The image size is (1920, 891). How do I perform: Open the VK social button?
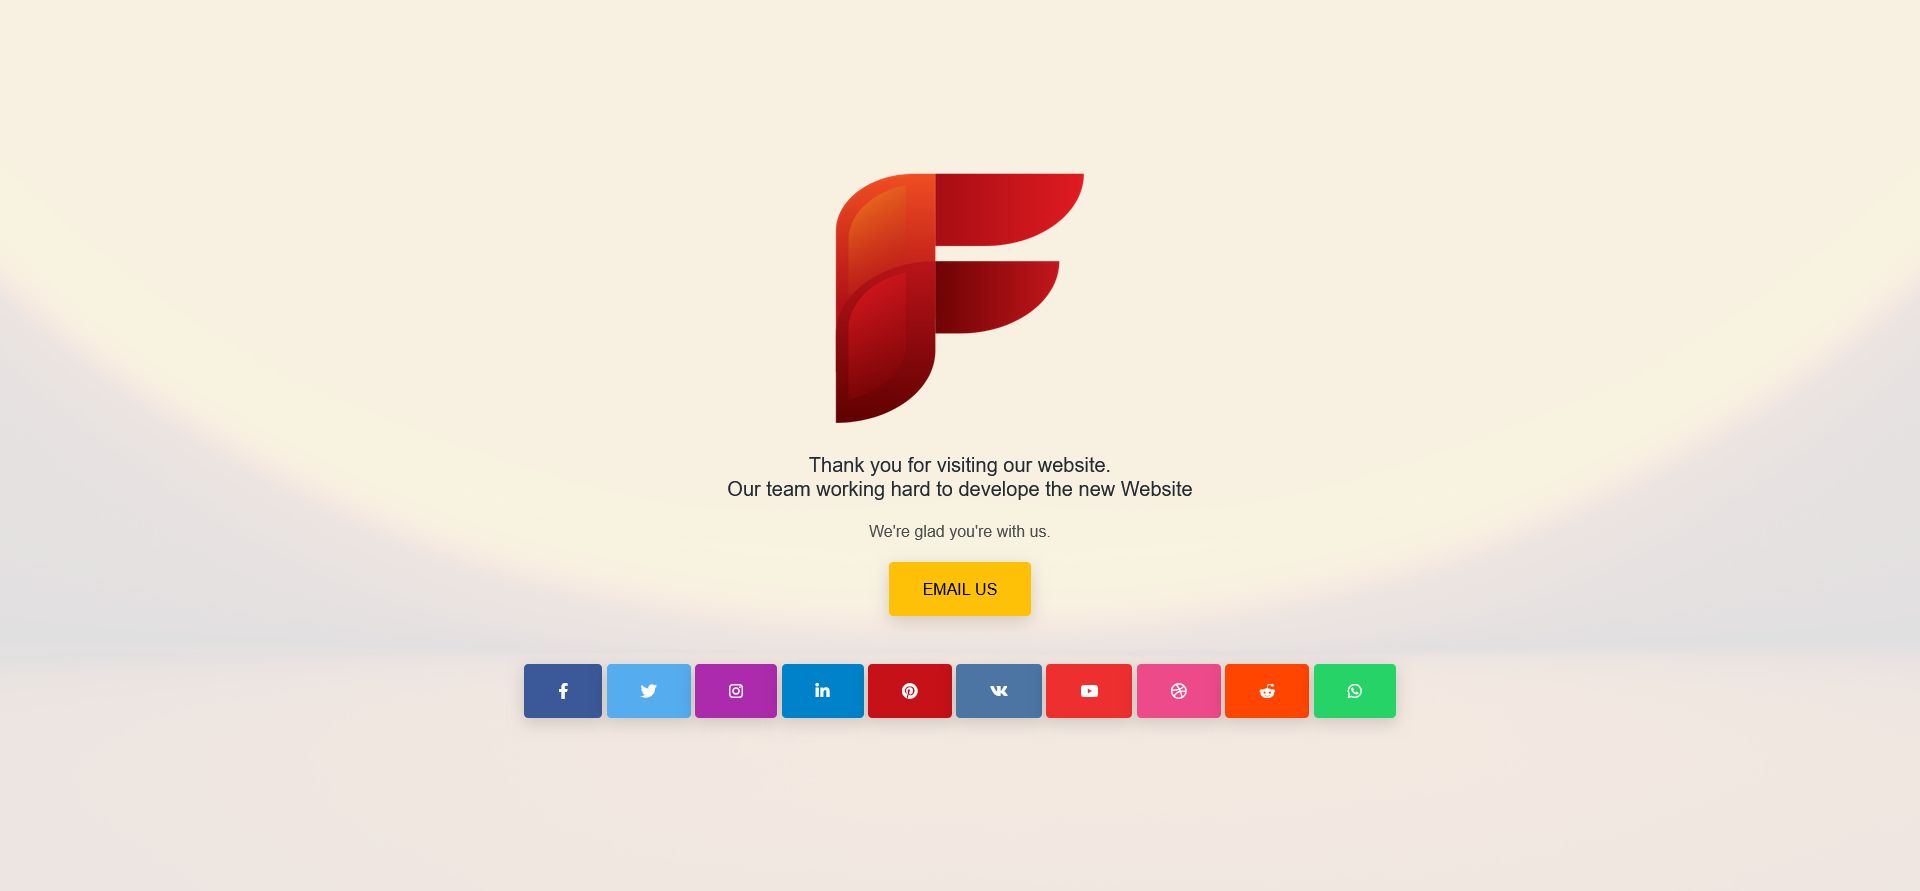click(999, 691)
